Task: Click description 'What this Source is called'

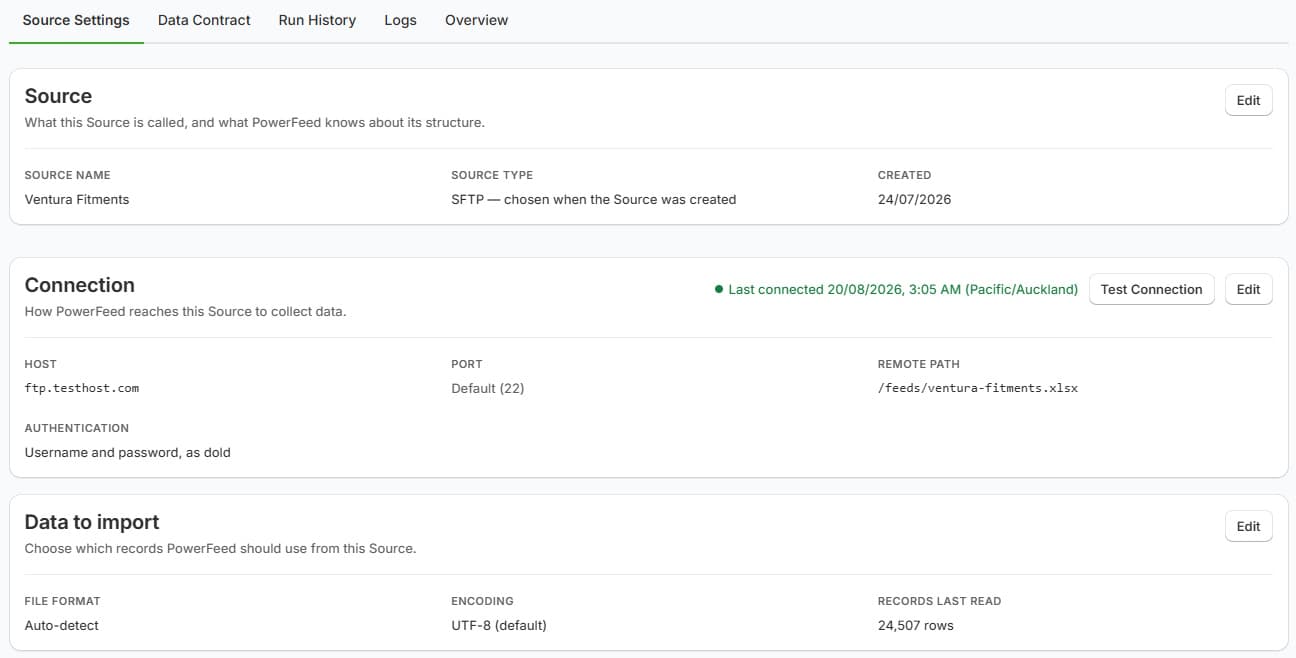Action: click(254, 122)
